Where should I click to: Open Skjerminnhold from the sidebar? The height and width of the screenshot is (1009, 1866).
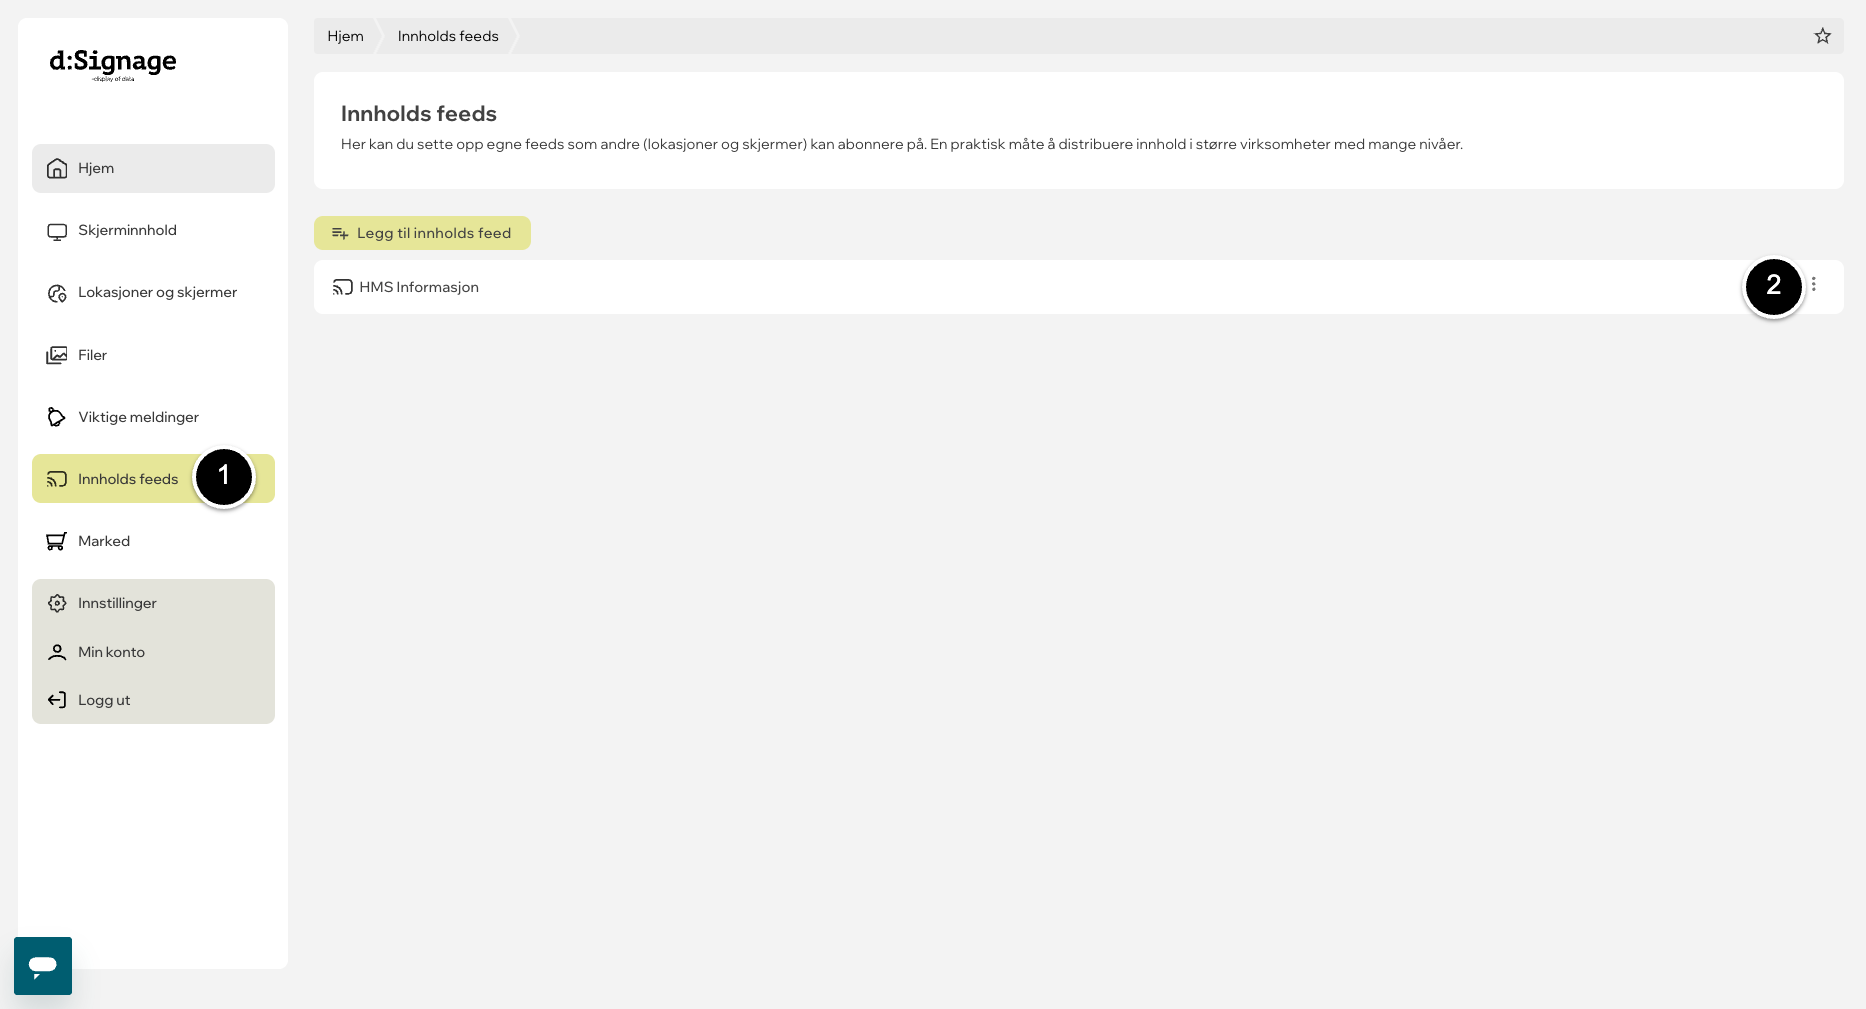pyautogui.click(x=153, y=230)
